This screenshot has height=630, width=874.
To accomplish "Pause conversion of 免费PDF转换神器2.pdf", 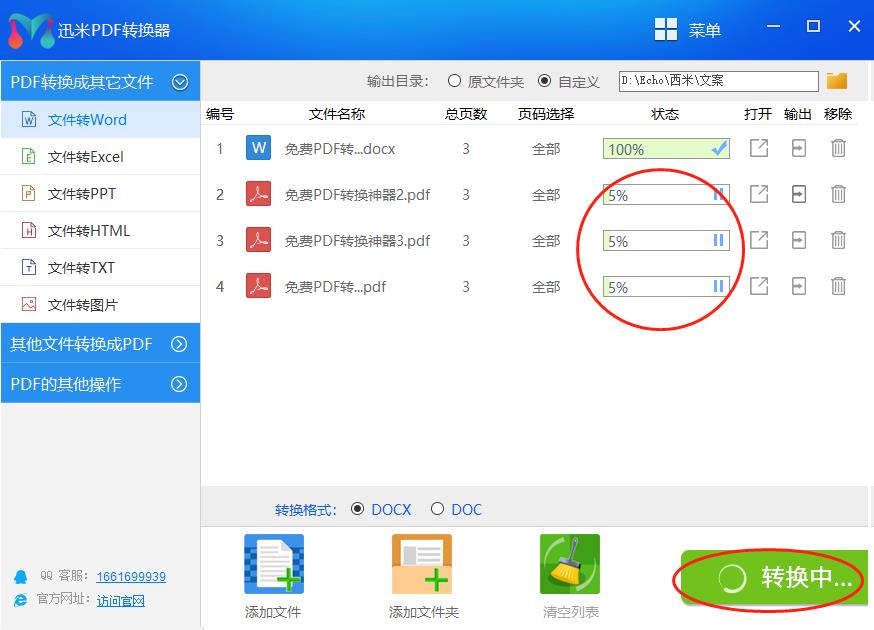I will (x=718, y=194).
